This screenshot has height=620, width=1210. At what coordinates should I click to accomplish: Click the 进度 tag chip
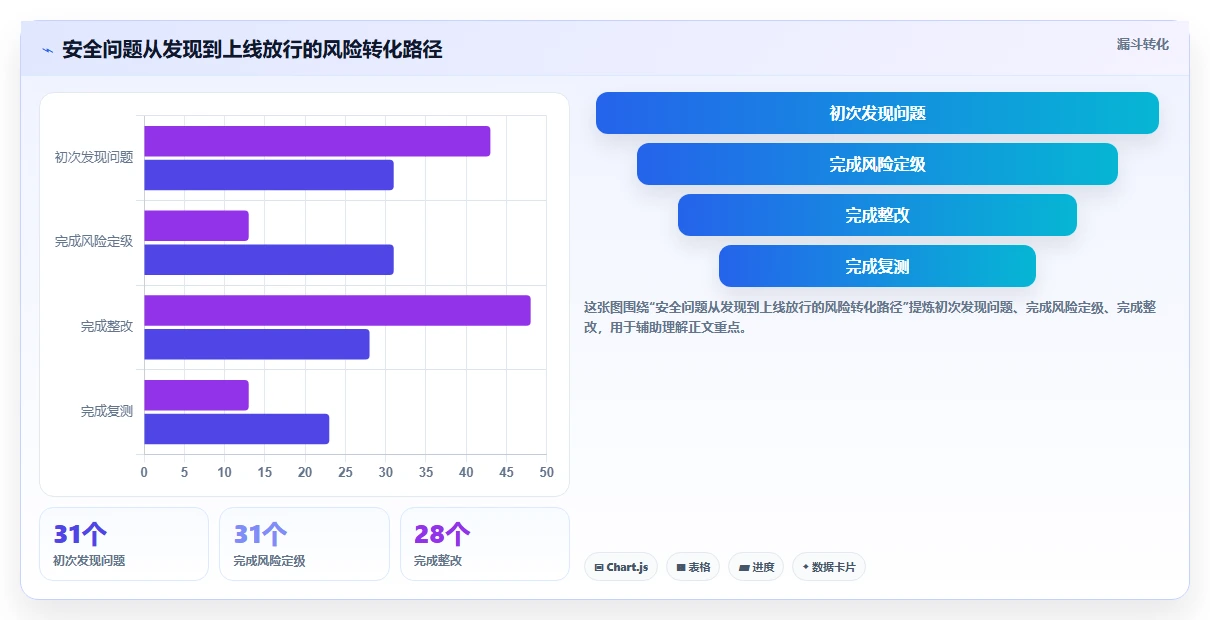click(x=756, y=567)
